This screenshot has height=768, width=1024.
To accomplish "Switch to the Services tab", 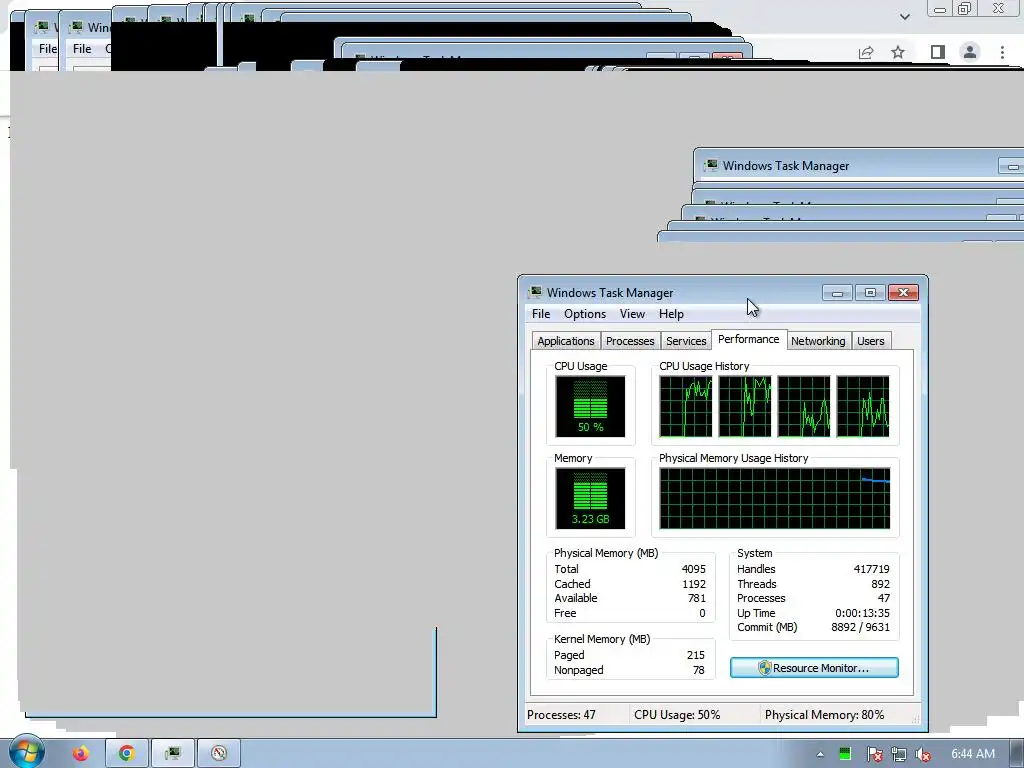I will pos(686,341).
